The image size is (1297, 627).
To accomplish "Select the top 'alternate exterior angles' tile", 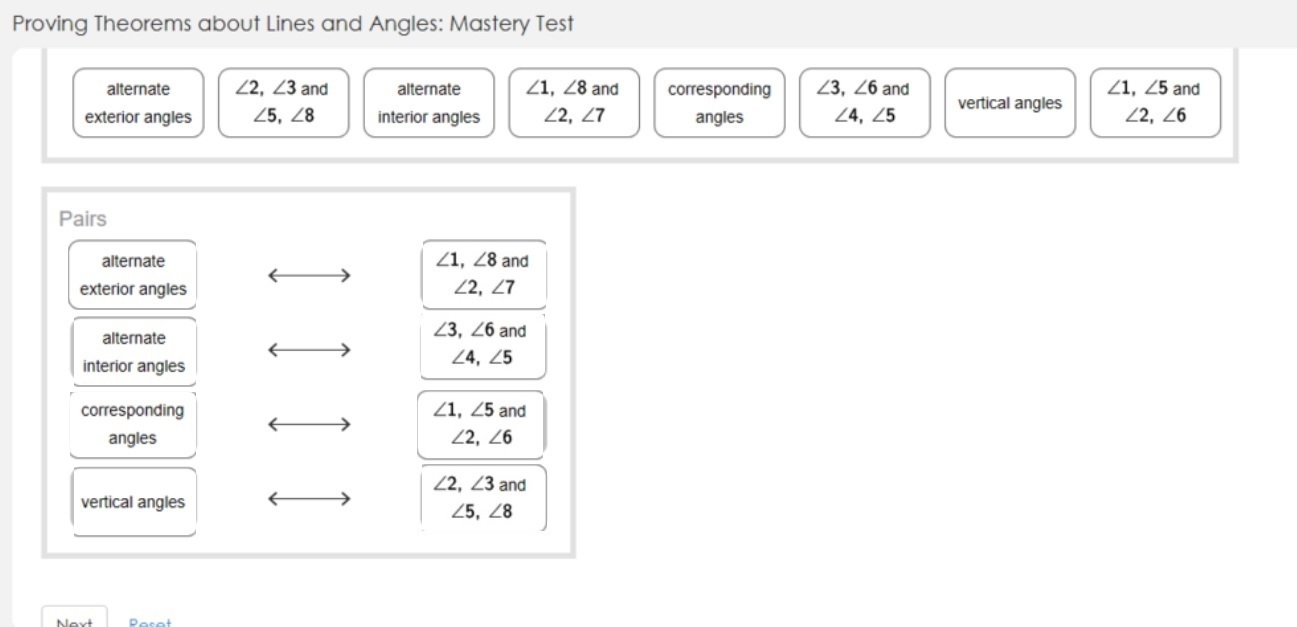I will coord(138,103).
